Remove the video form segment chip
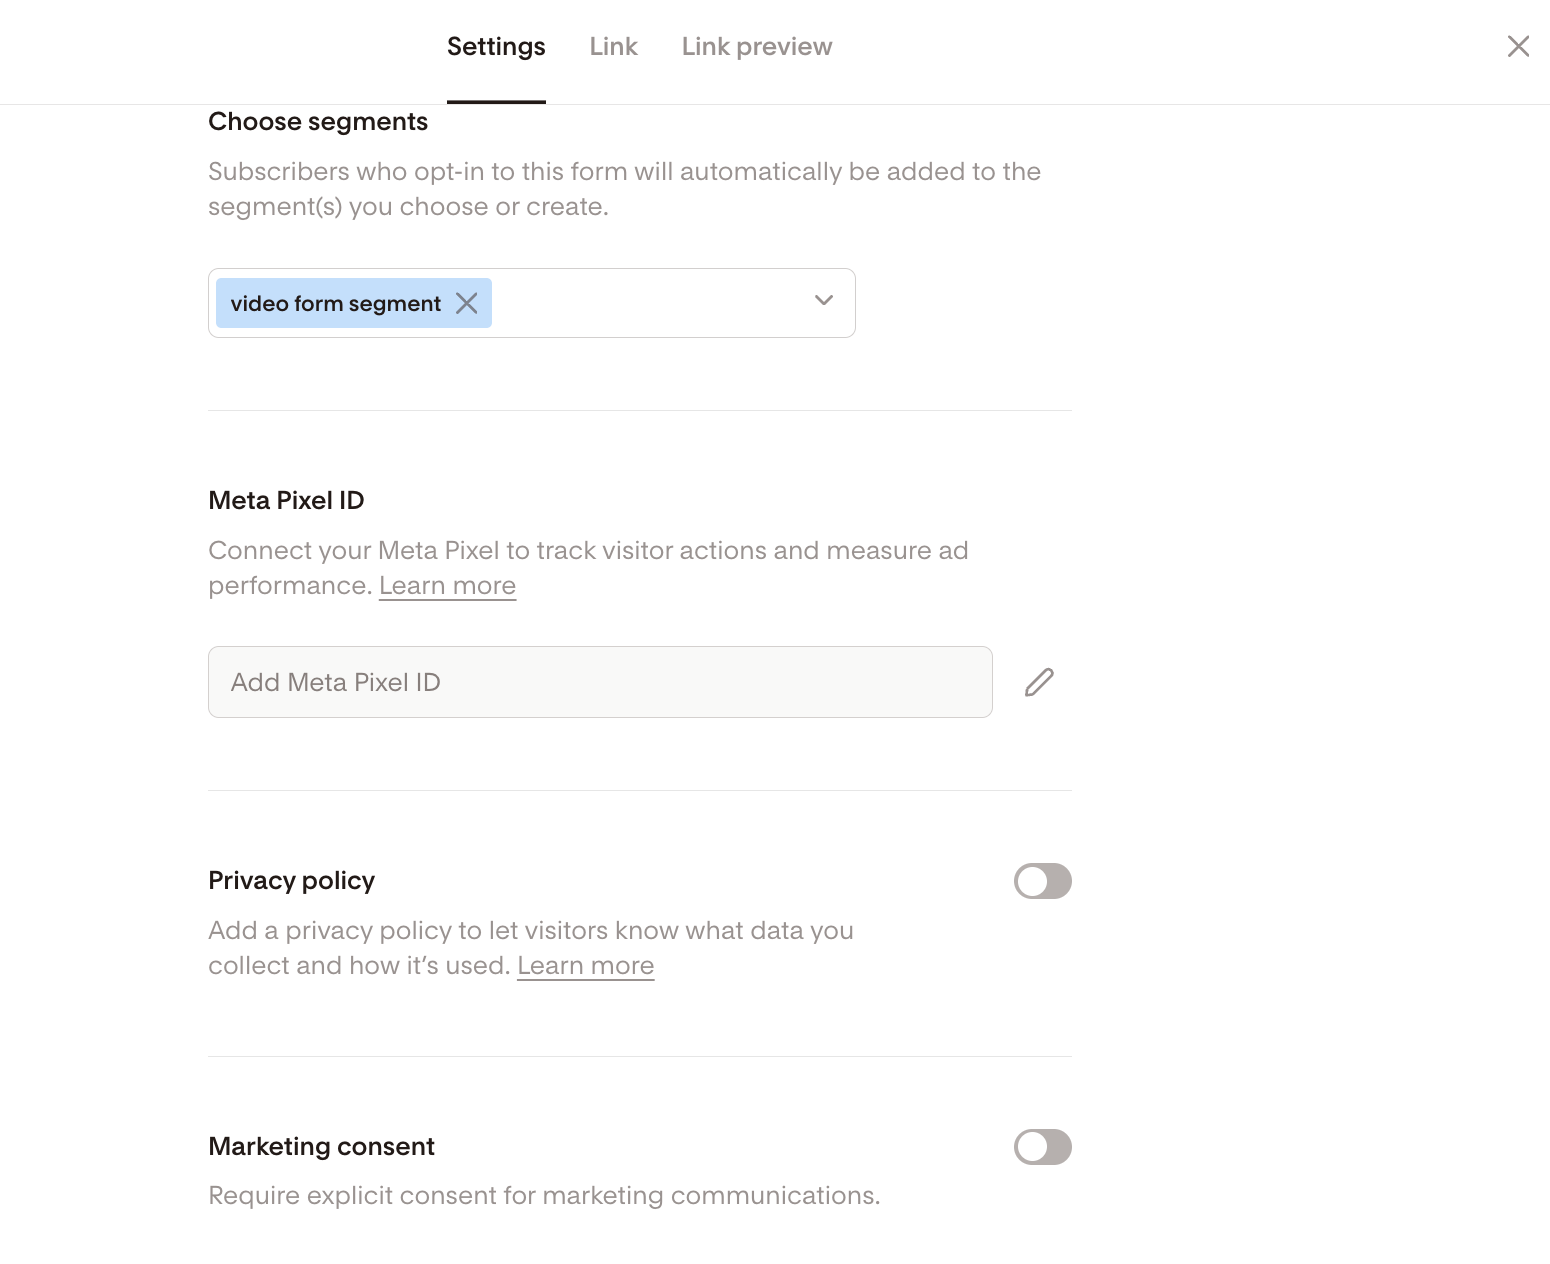The image size is (1550, 1264). [x=467, y=303]
